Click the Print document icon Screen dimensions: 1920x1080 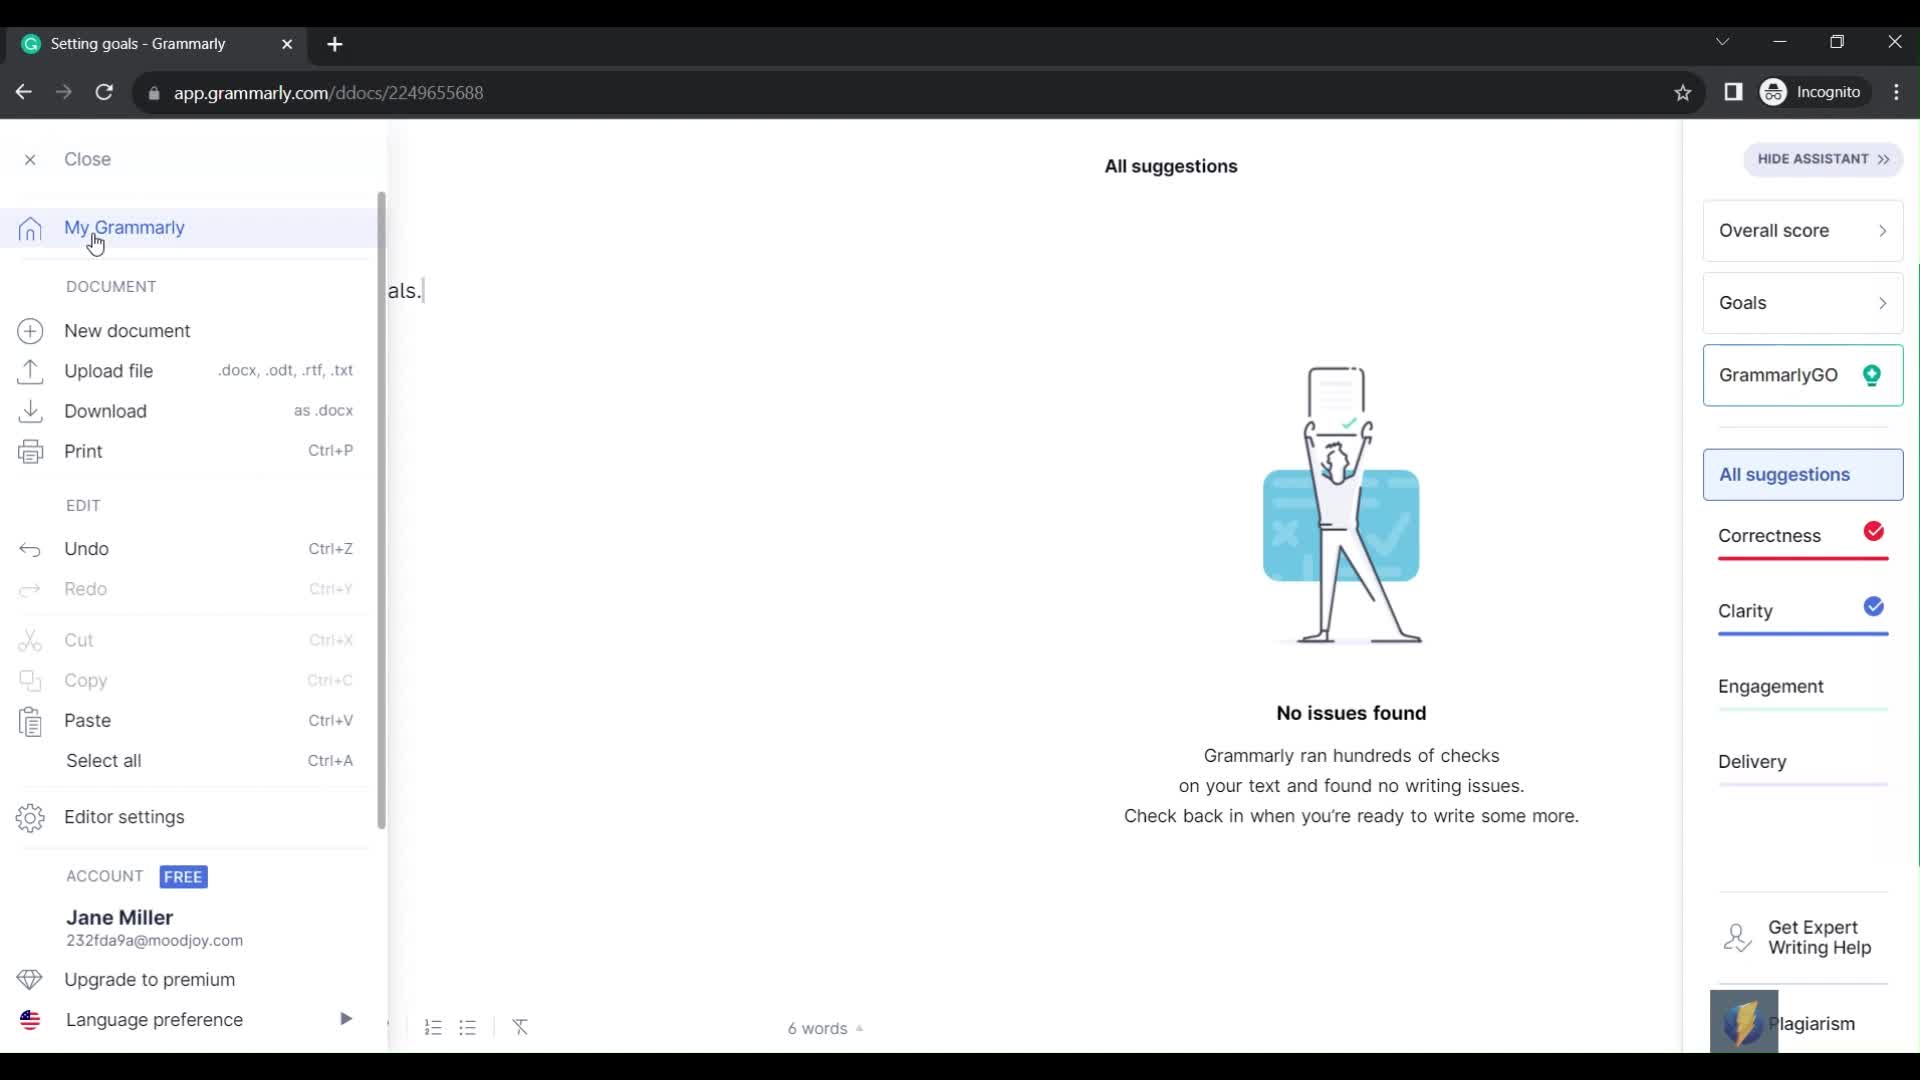tap(30, 451)
